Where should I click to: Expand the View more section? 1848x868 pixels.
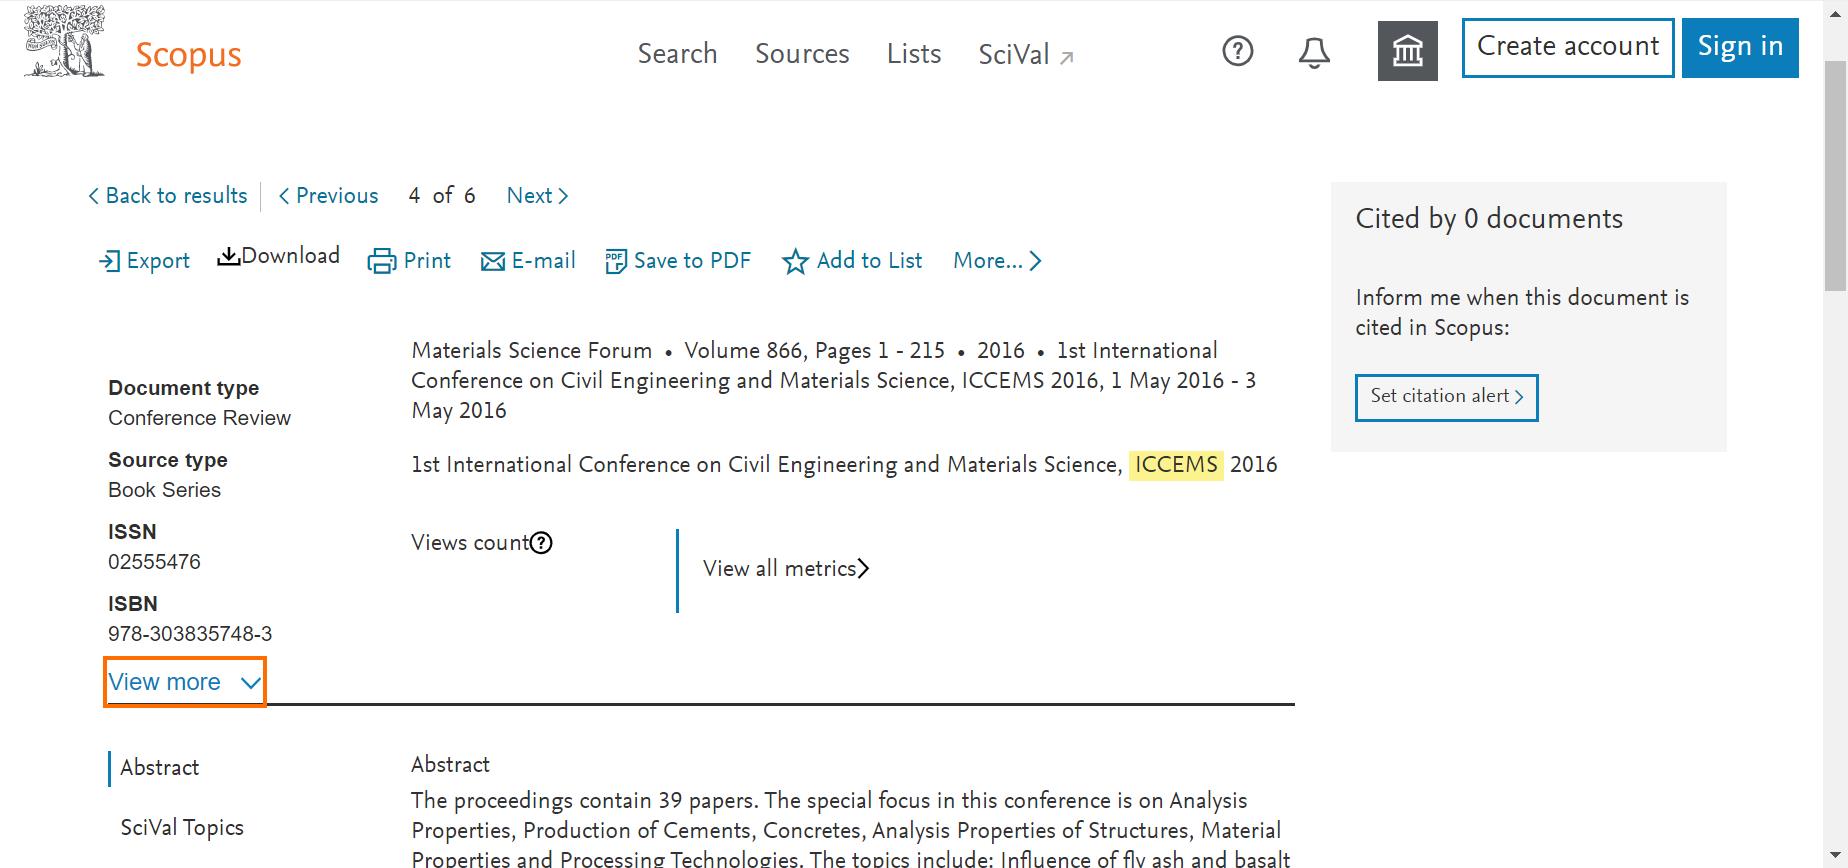click(184, 682)
